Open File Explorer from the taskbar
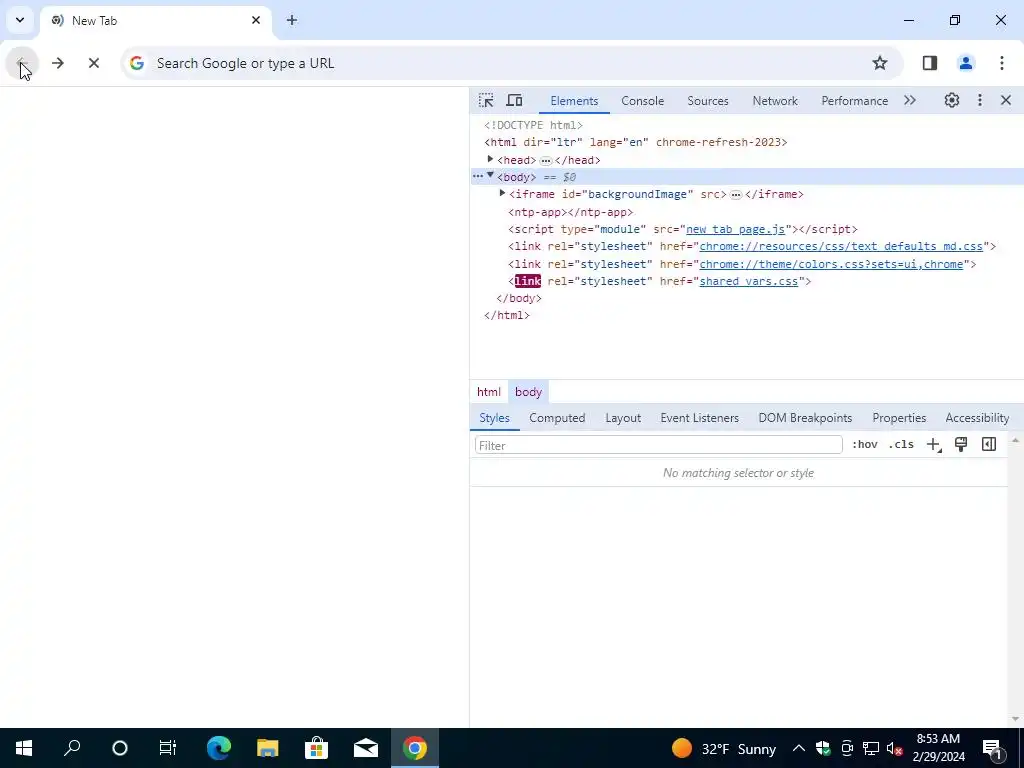 267,748
